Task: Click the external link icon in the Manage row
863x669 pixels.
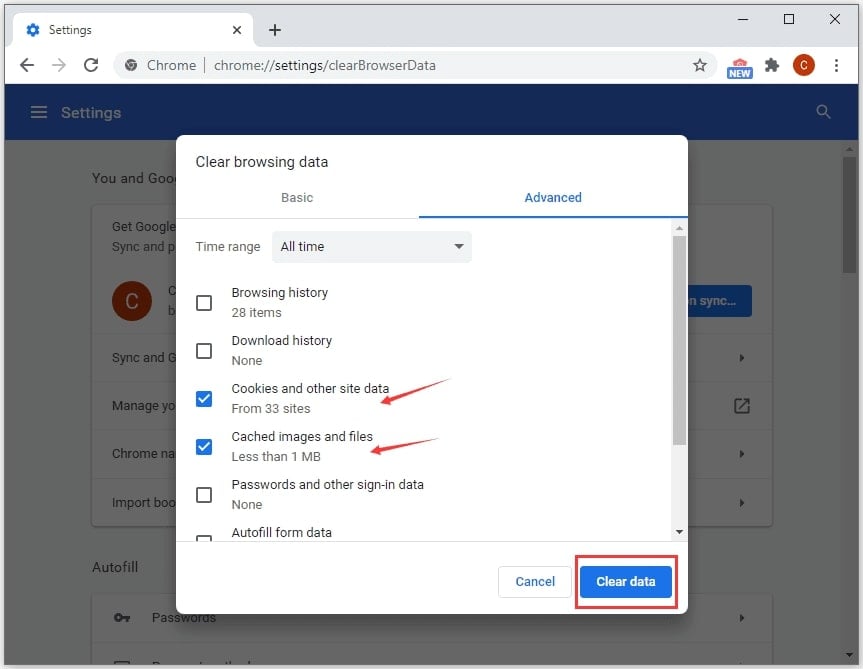Action: point(741,406)
